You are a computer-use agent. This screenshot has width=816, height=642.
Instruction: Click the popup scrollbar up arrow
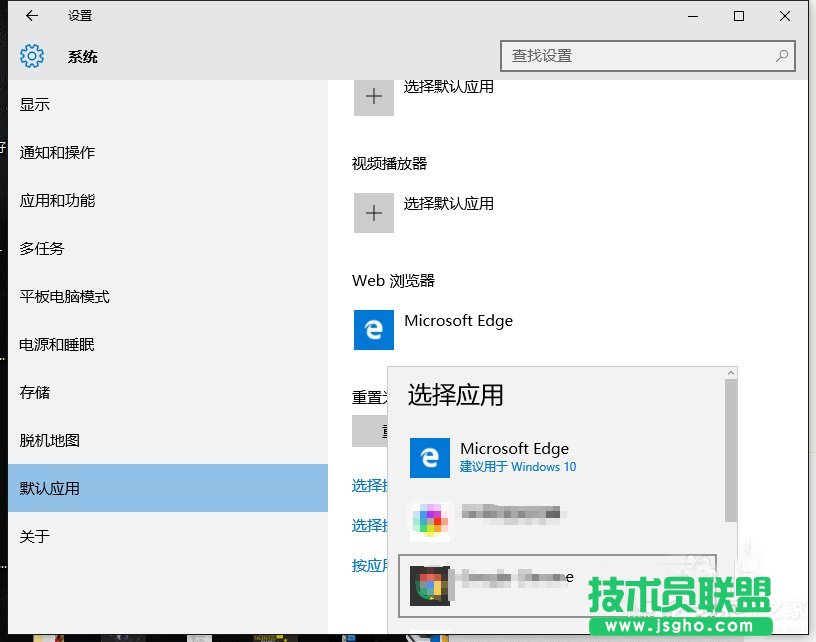tap(731, 373)
